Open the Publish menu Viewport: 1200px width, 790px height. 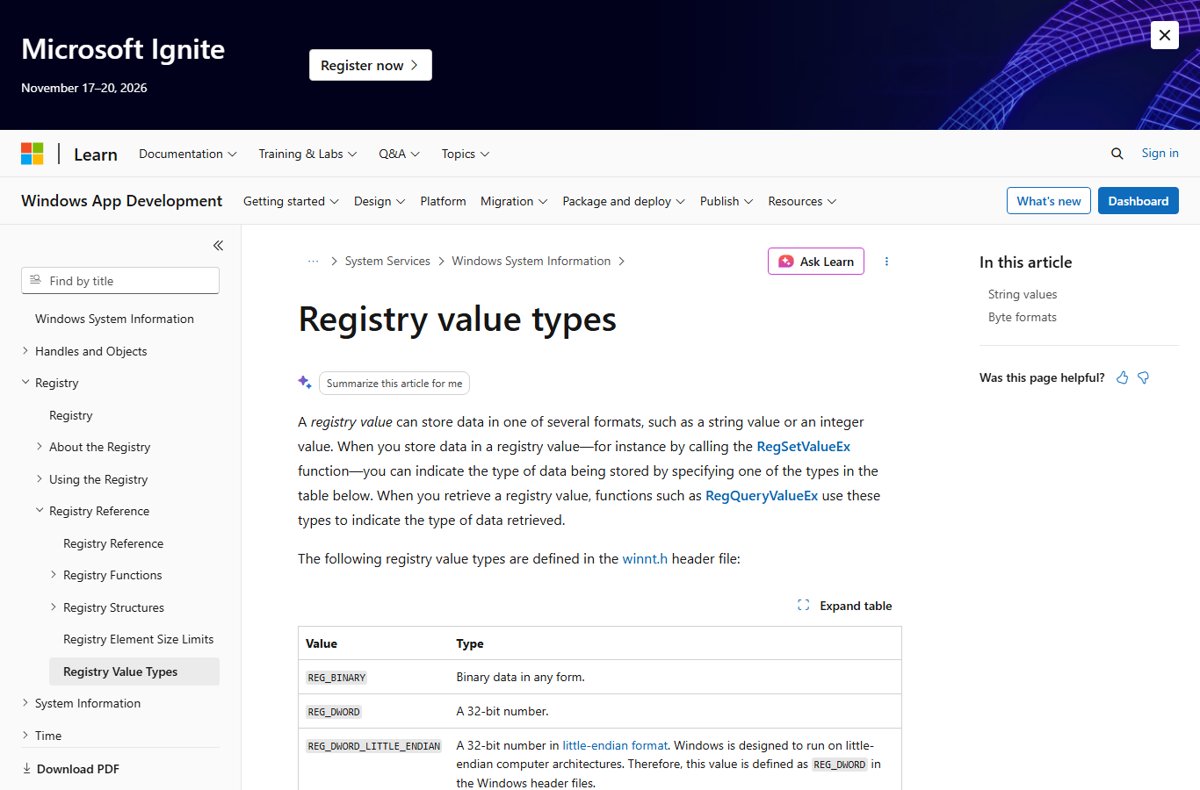pos(726,201)
